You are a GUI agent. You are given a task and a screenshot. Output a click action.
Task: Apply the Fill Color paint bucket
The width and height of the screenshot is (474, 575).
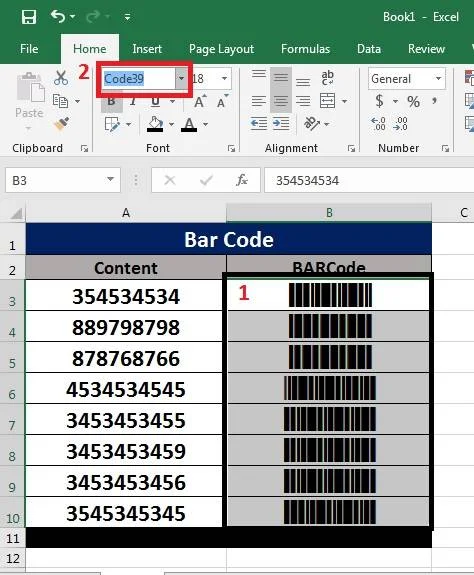pyautogui.click(x=155, y=124)
